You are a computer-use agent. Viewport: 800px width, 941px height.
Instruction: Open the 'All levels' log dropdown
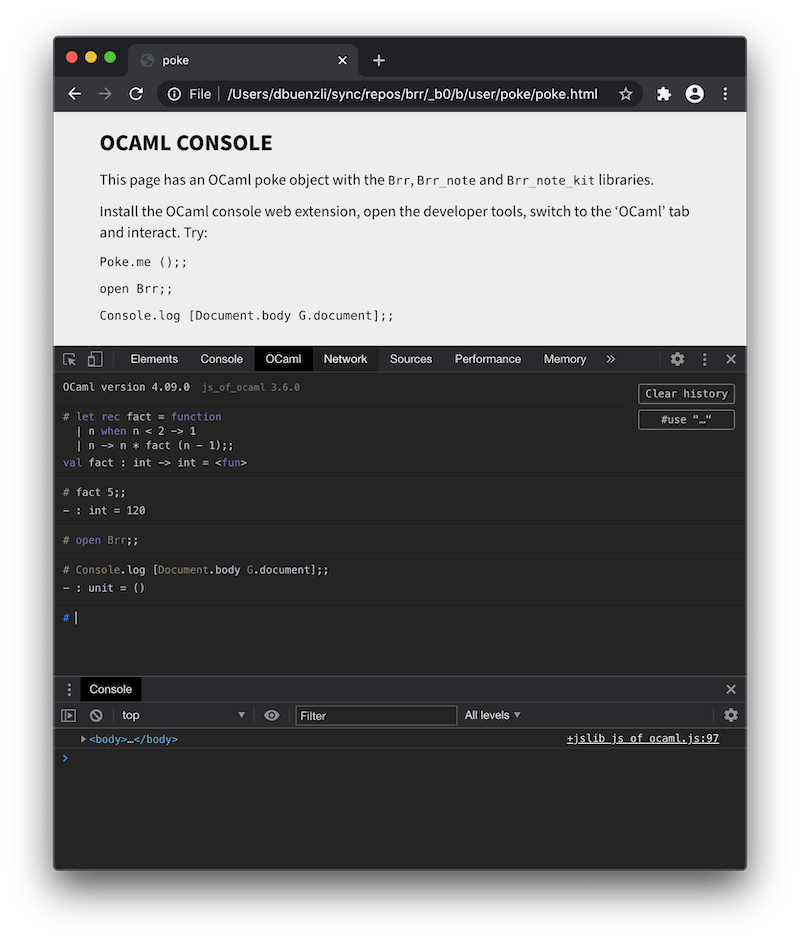tap(492, 715)
